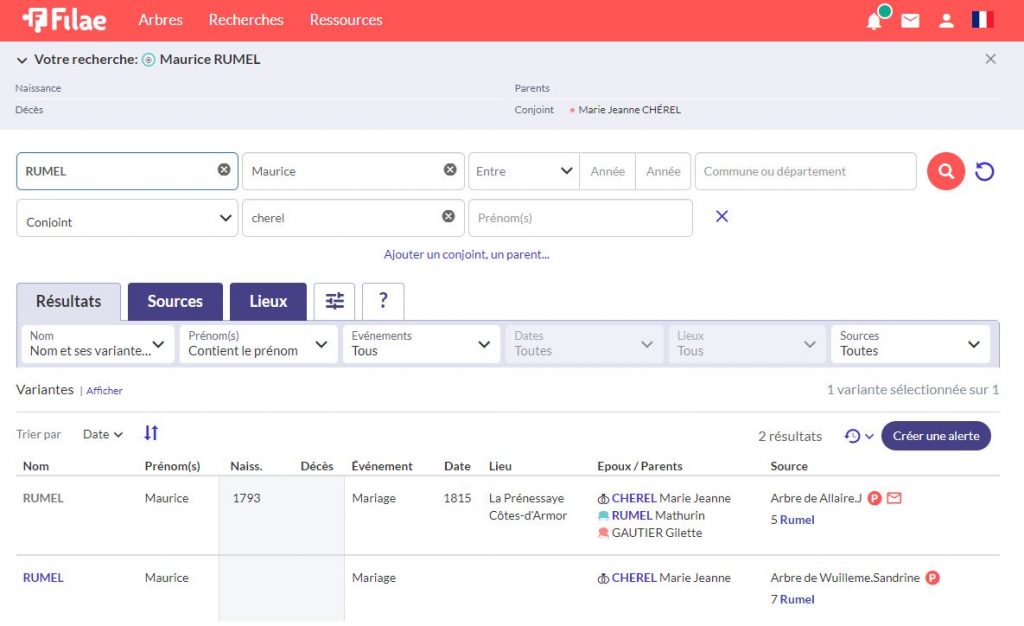Open the messages envelope icon in header
Screen dimensions: 1024x626
pyautogui.click(x=910, y=21)
